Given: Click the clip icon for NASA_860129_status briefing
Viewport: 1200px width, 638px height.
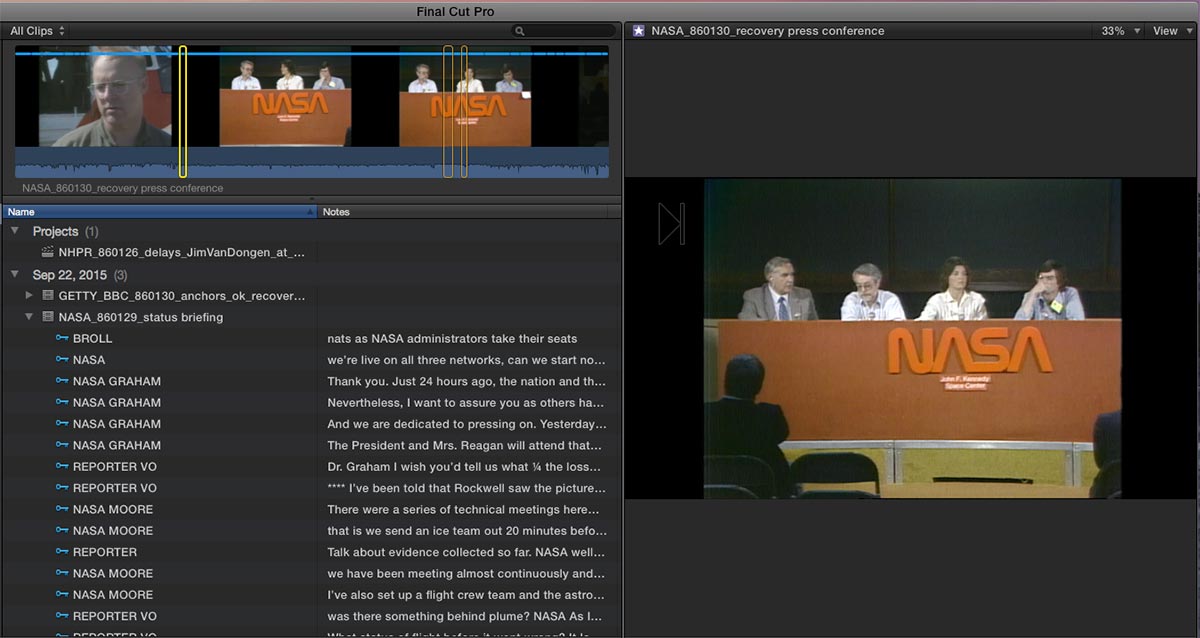Looking at the screenshot, I should [47, 317].
